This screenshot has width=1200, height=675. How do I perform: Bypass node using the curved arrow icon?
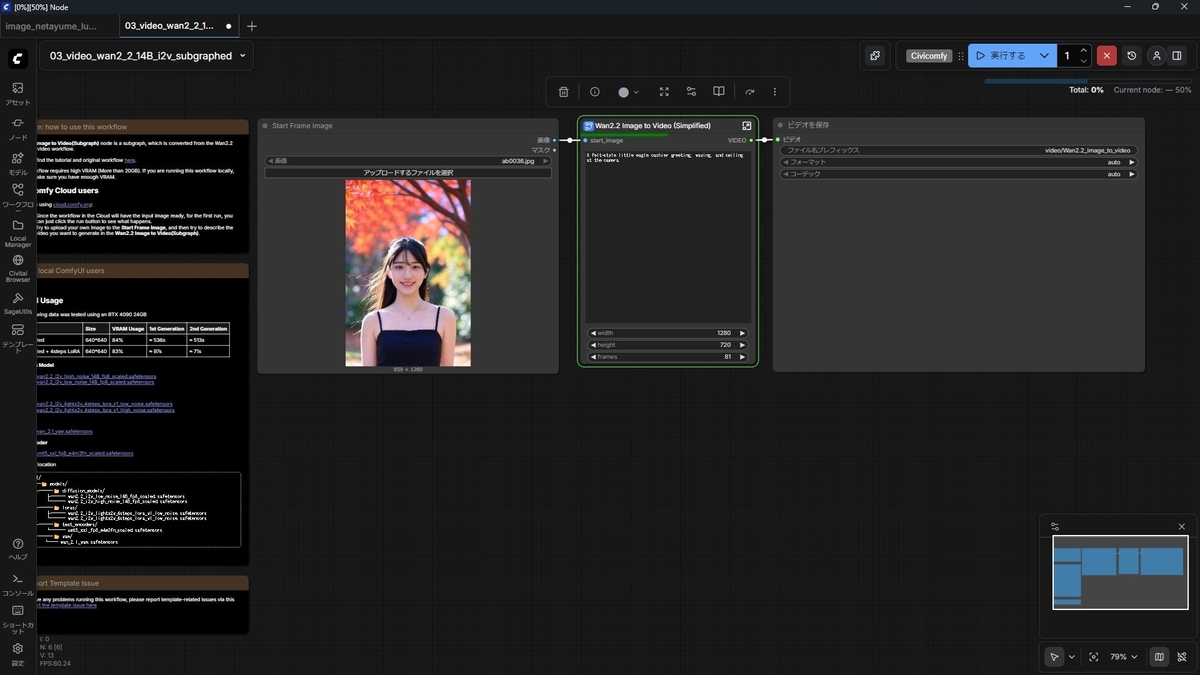pyautogui.click(x=750, y=92)
